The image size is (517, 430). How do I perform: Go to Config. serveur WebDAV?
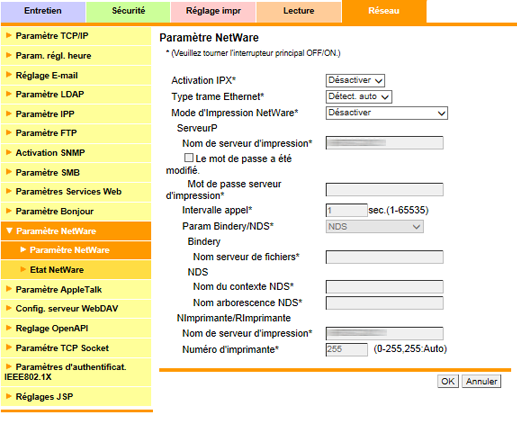(x=76, y=309)
